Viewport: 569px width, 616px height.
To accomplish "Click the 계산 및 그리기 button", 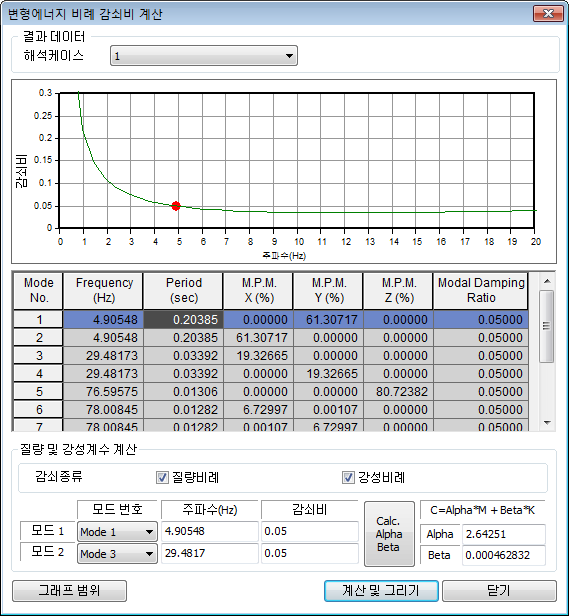I will tap(381, 591).
